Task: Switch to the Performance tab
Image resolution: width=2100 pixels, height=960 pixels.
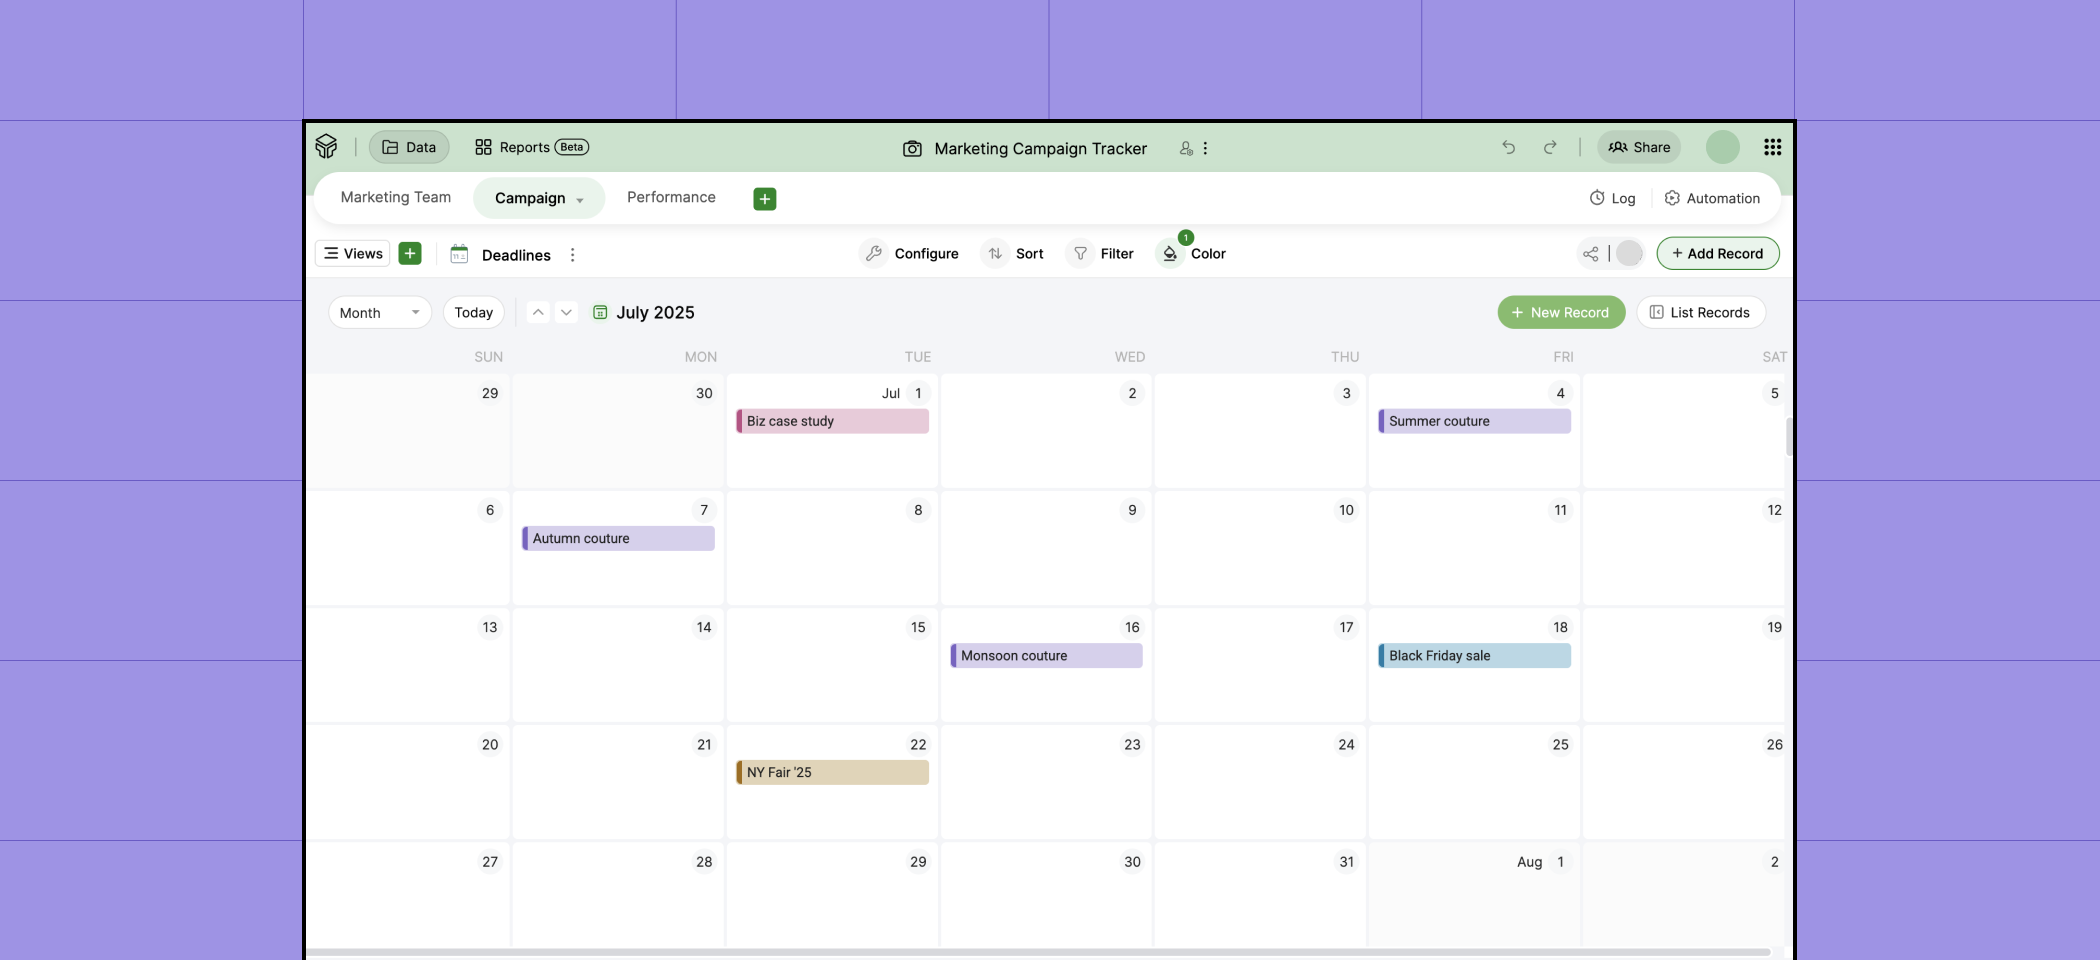Action: [x=671, y=197]
